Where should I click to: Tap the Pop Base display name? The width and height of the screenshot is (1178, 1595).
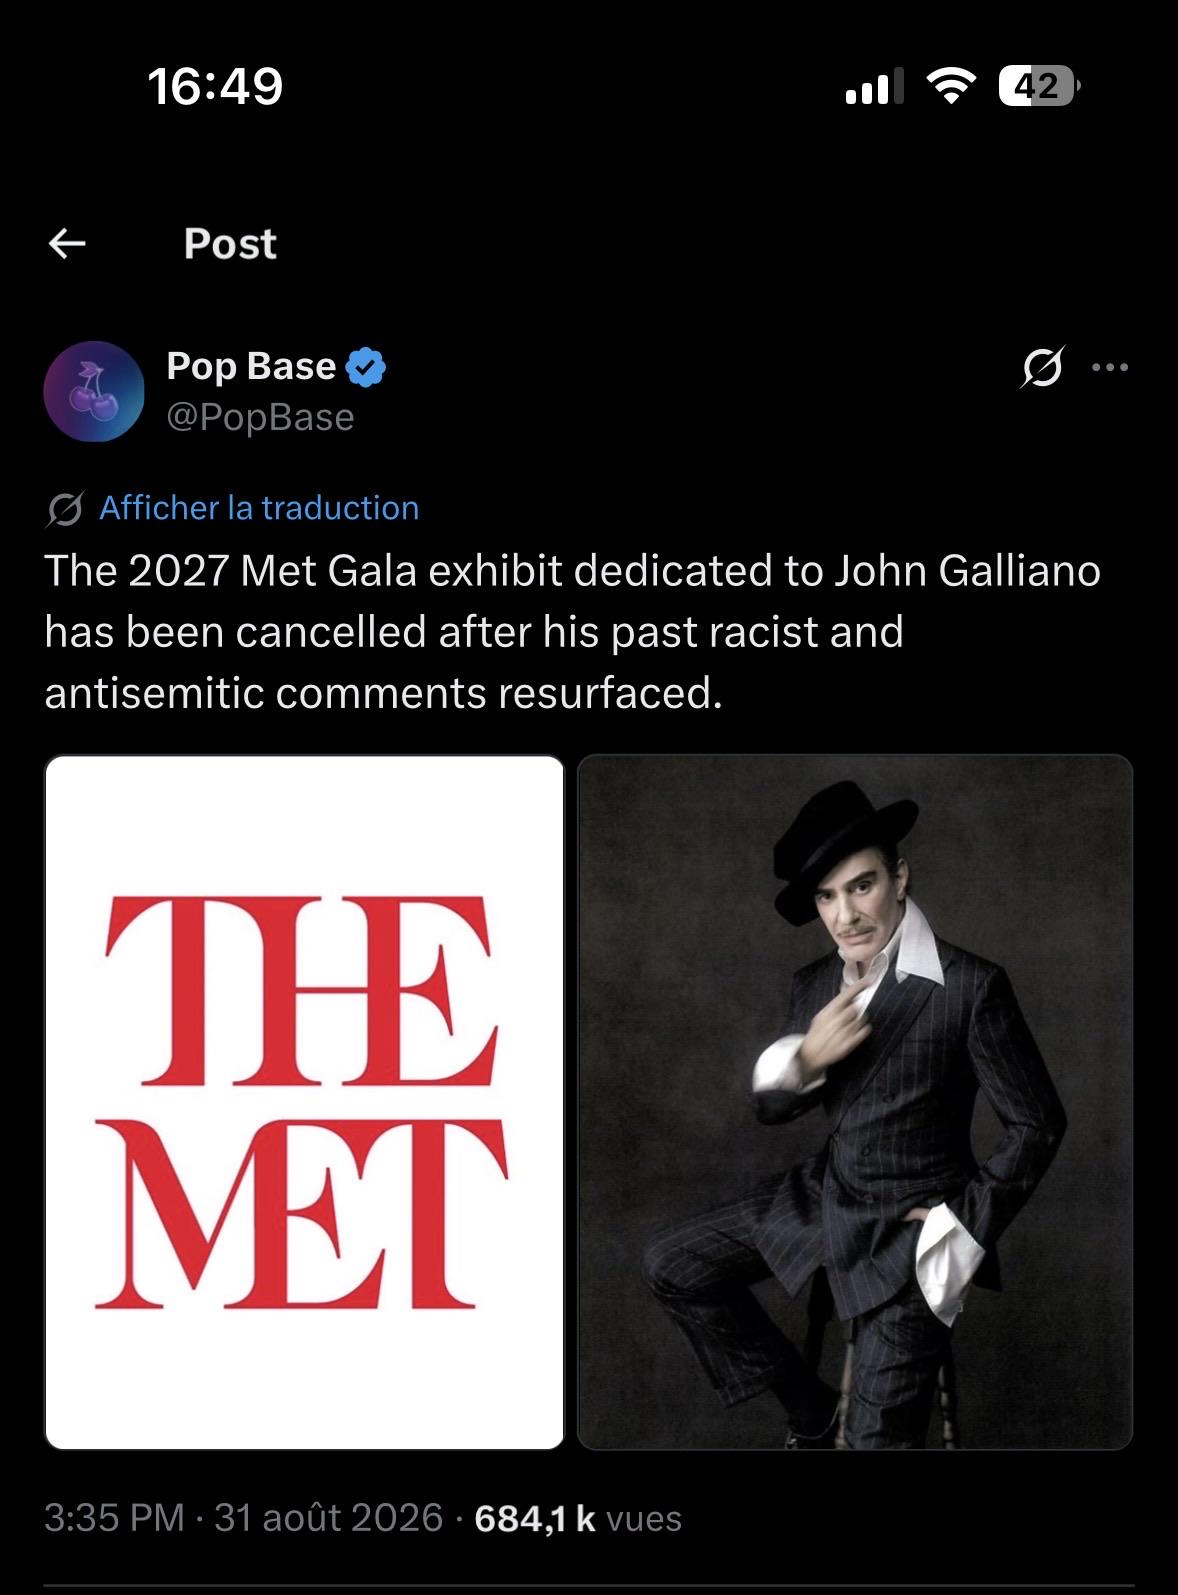point(251,366)
